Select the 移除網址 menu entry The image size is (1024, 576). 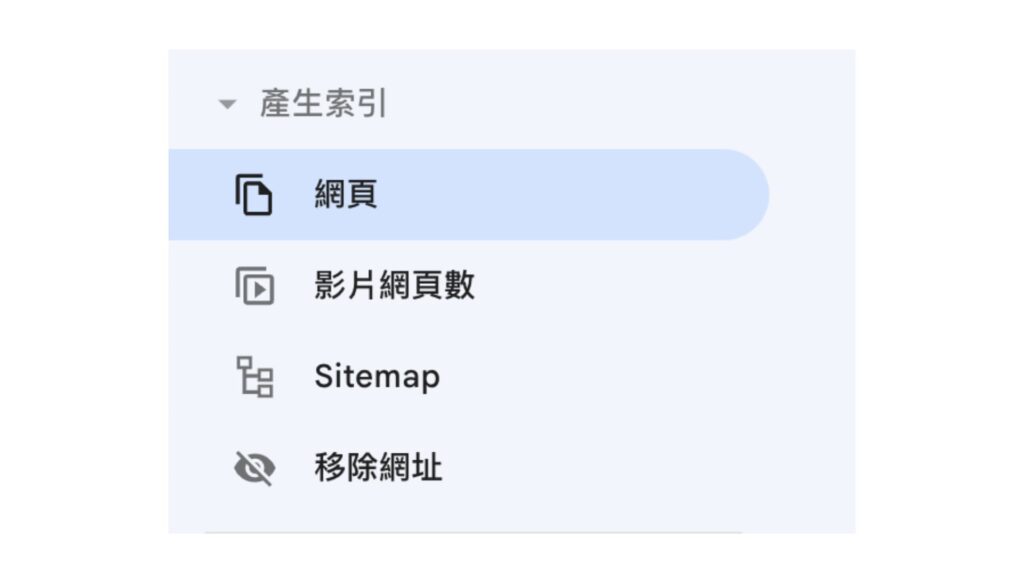click(x=469, y=468)
